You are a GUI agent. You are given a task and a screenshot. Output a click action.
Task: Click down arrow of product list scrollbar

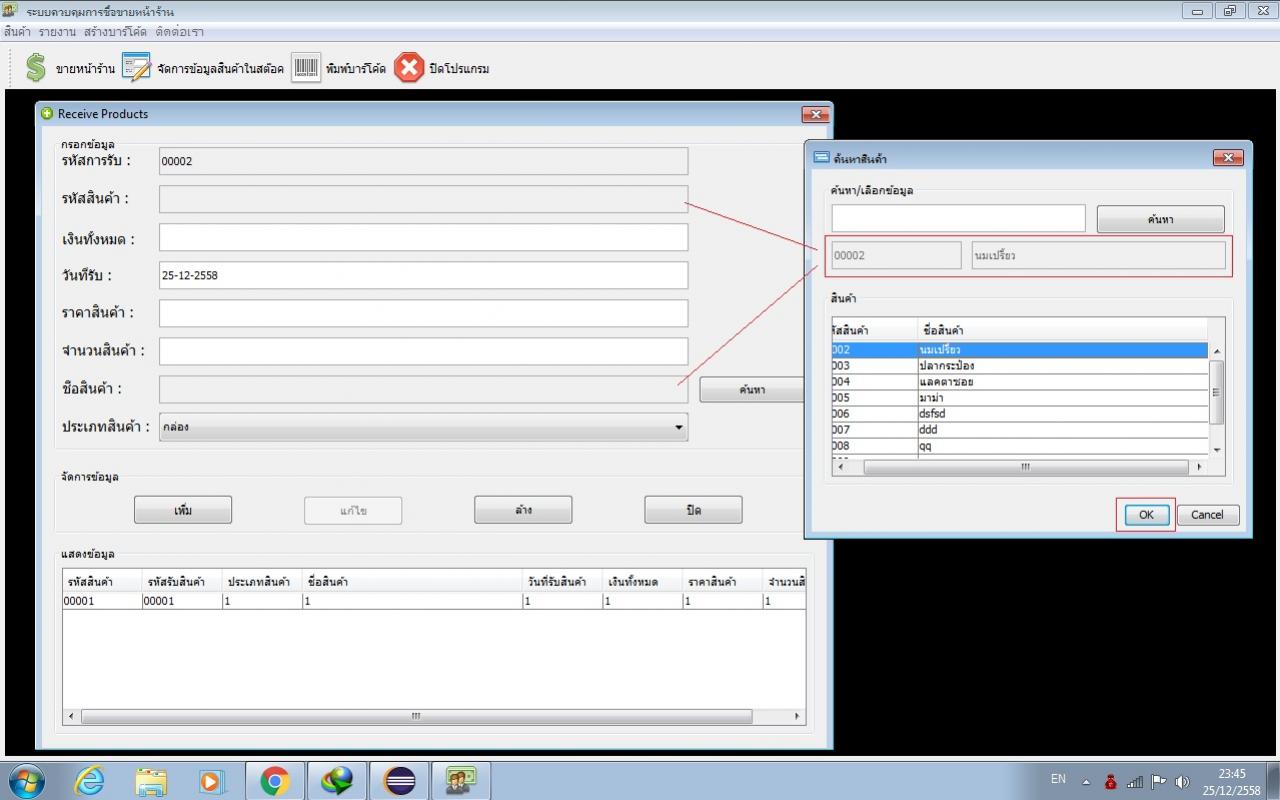point(1216,450)
